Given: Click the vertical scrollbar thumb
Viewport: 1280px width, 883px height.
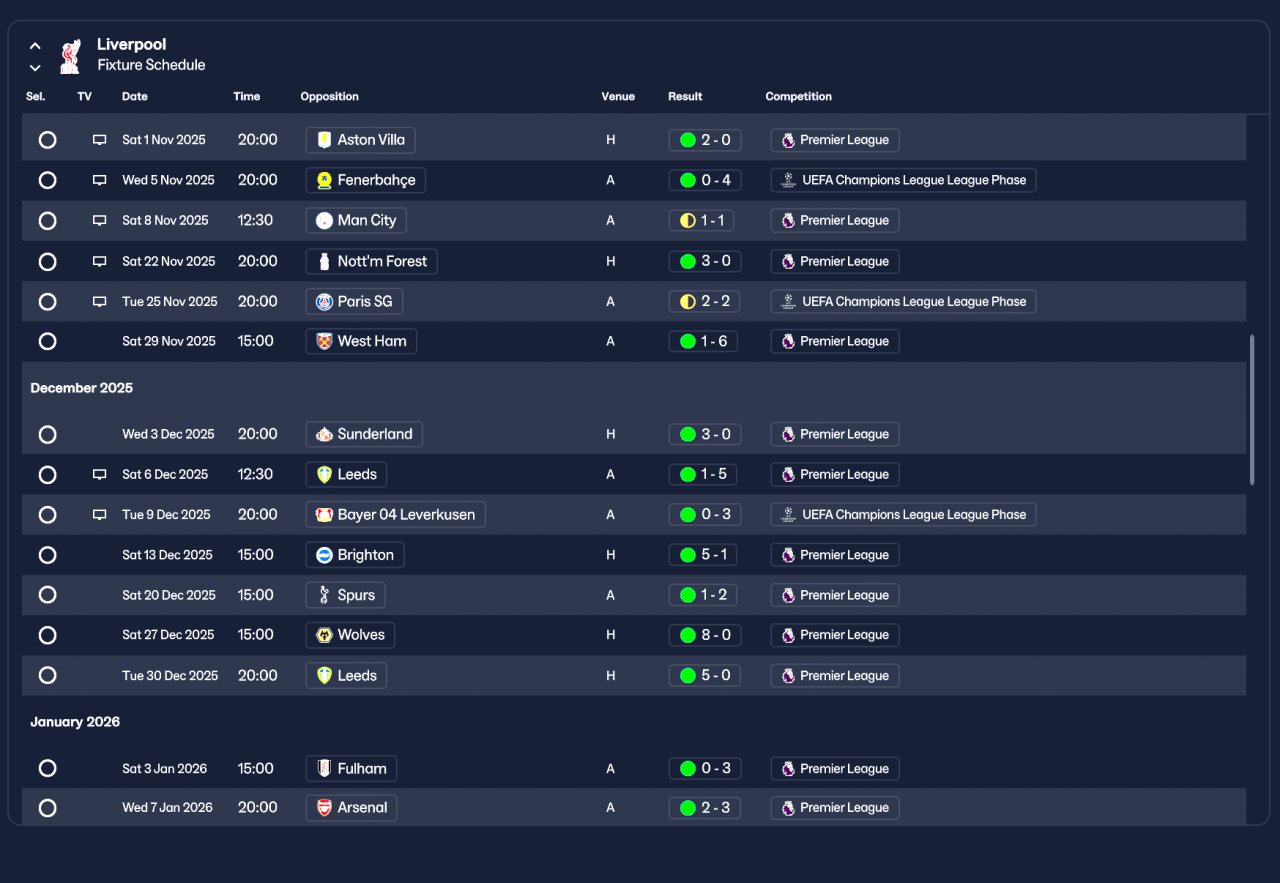Looking at the screenshot, I should click(1252, 410).
